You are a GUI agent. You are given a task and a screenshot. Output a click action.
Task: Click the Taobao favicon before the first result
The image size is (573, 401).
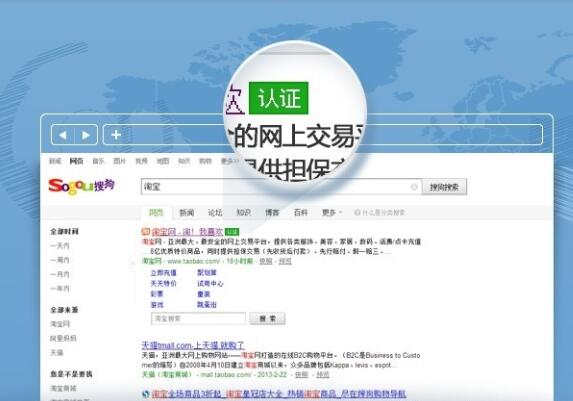145,231
